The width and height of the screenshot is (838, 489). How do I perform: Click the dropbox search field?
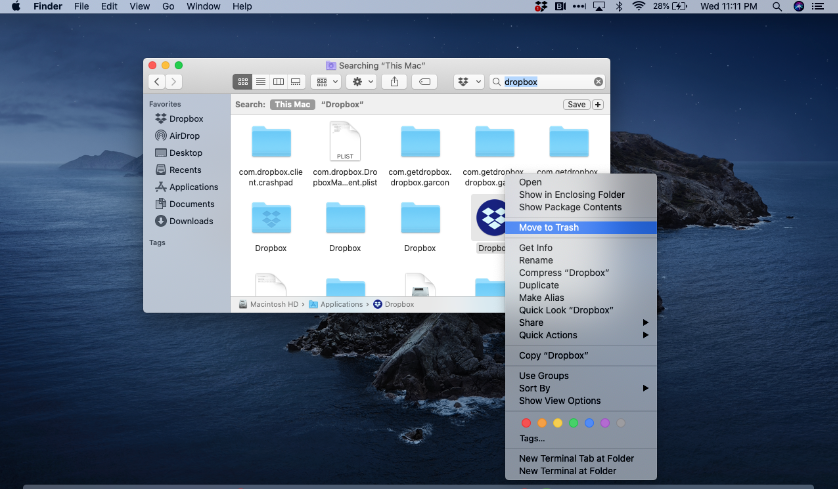pos(546,82)
